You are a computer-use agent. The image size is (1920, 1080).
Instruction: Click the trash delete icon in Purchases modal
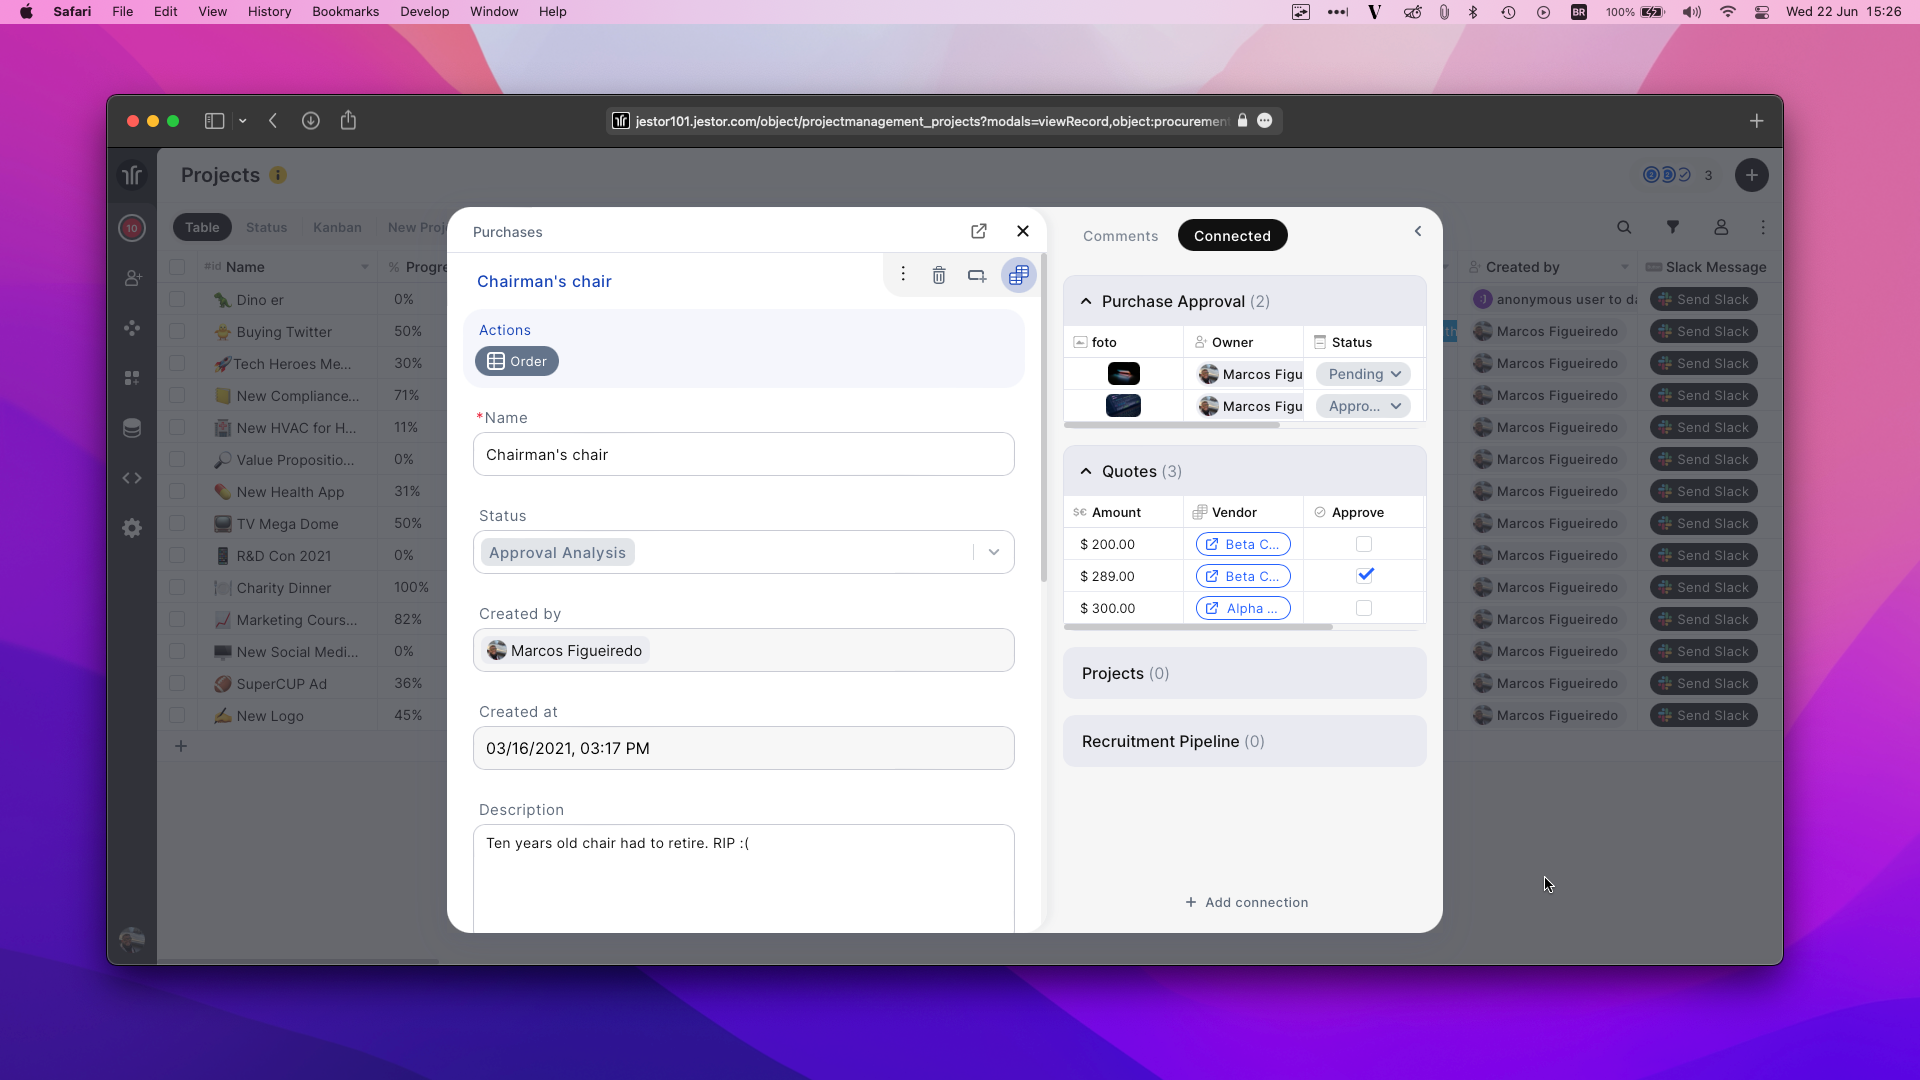click(x=938, y=275)
